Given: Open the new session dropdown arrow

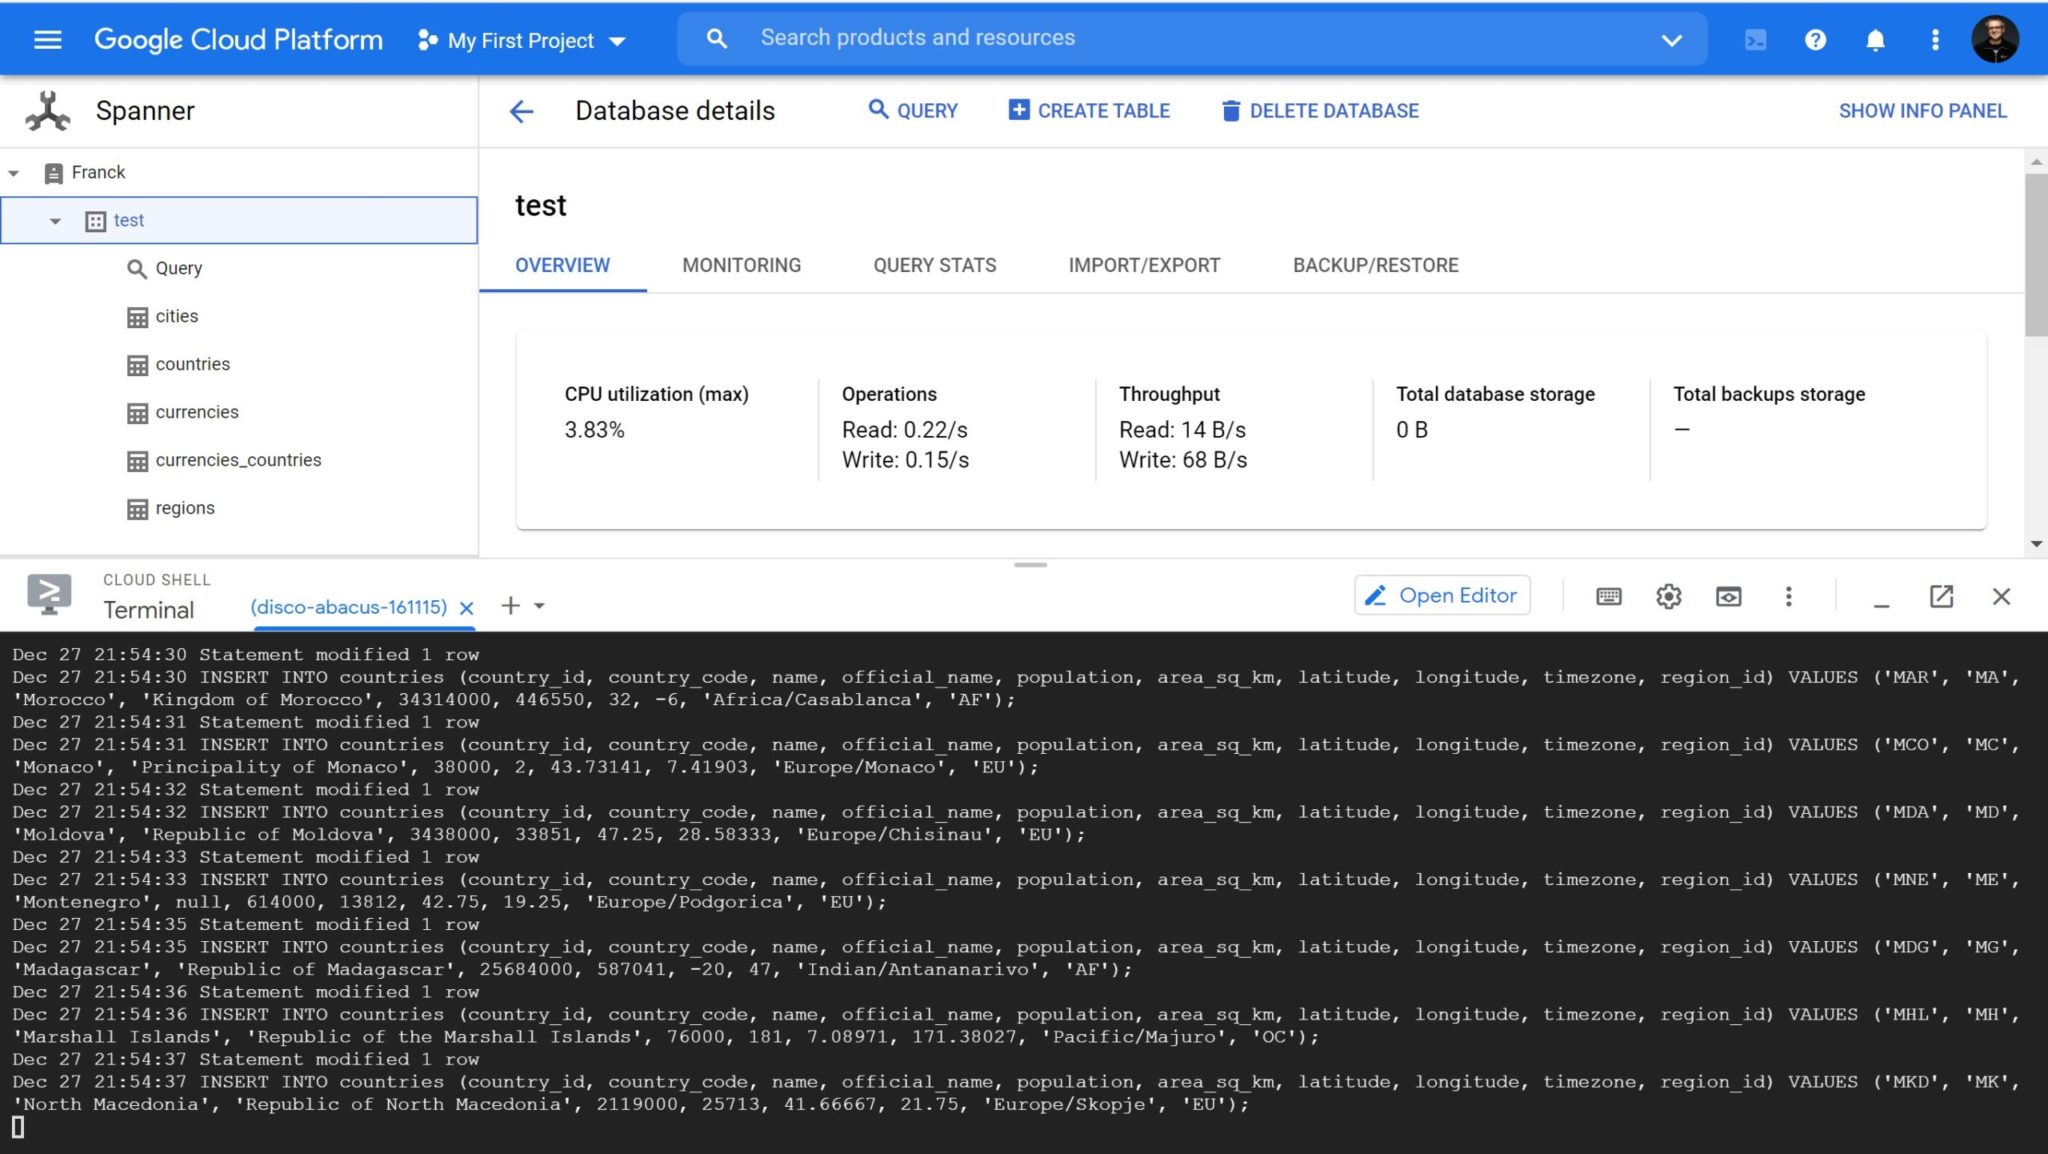Looking at the screenshot, I should point(539,606).
